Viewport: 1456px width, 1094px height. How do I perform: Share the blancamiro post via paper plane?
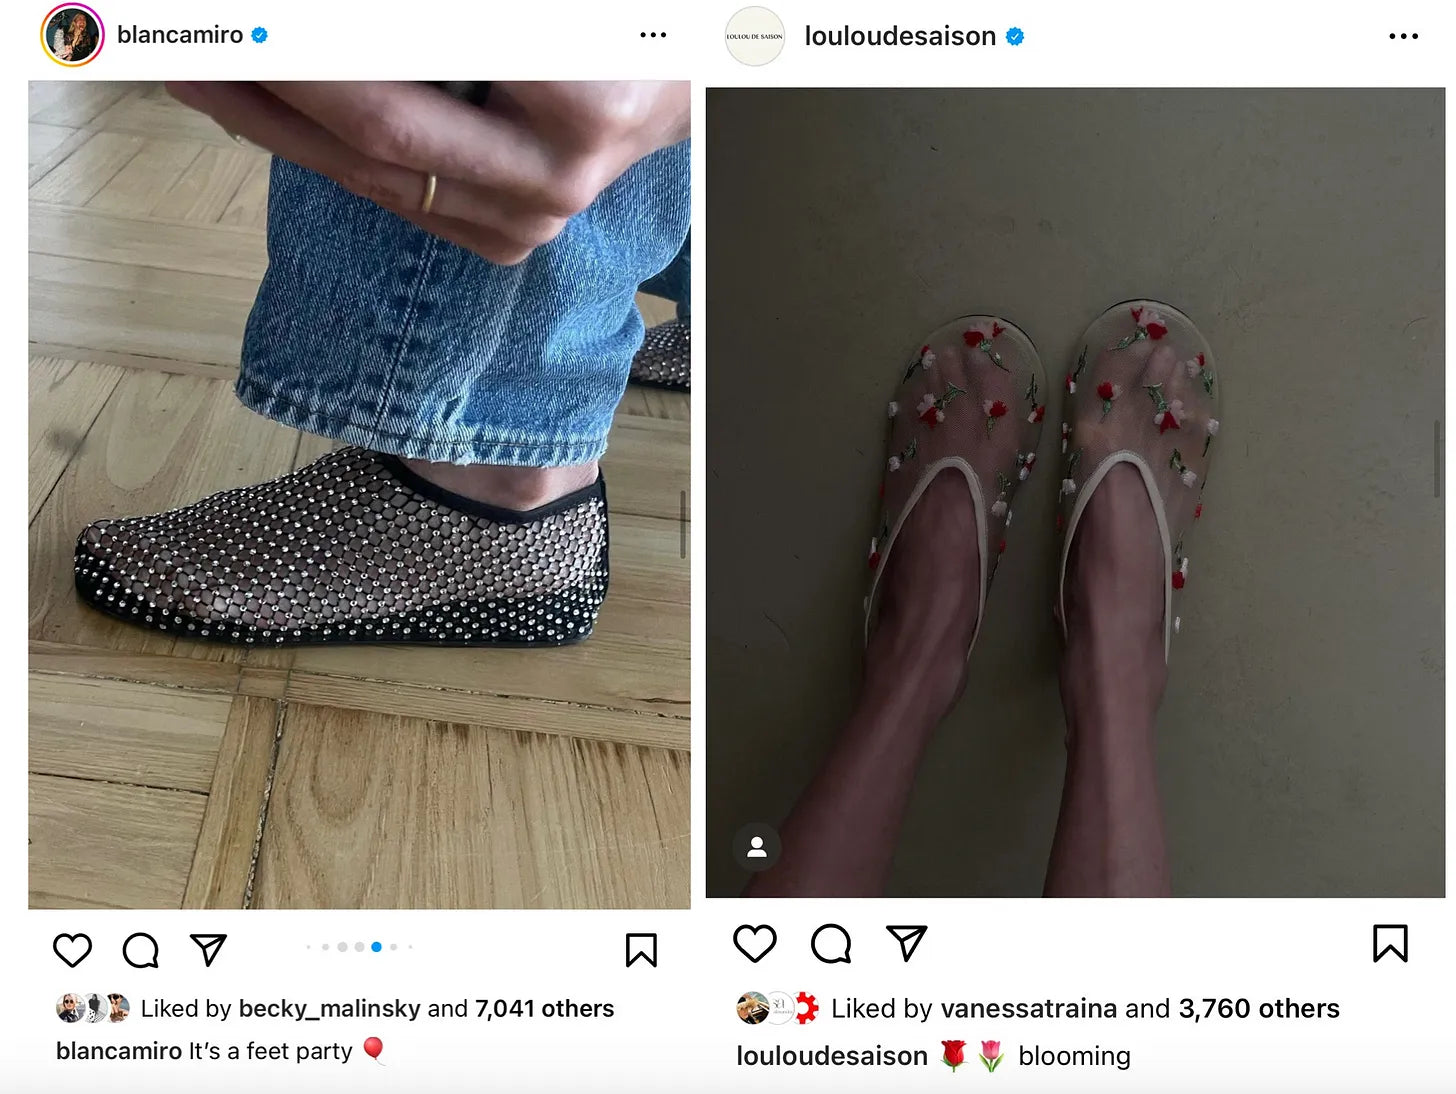tap(208, 949)
